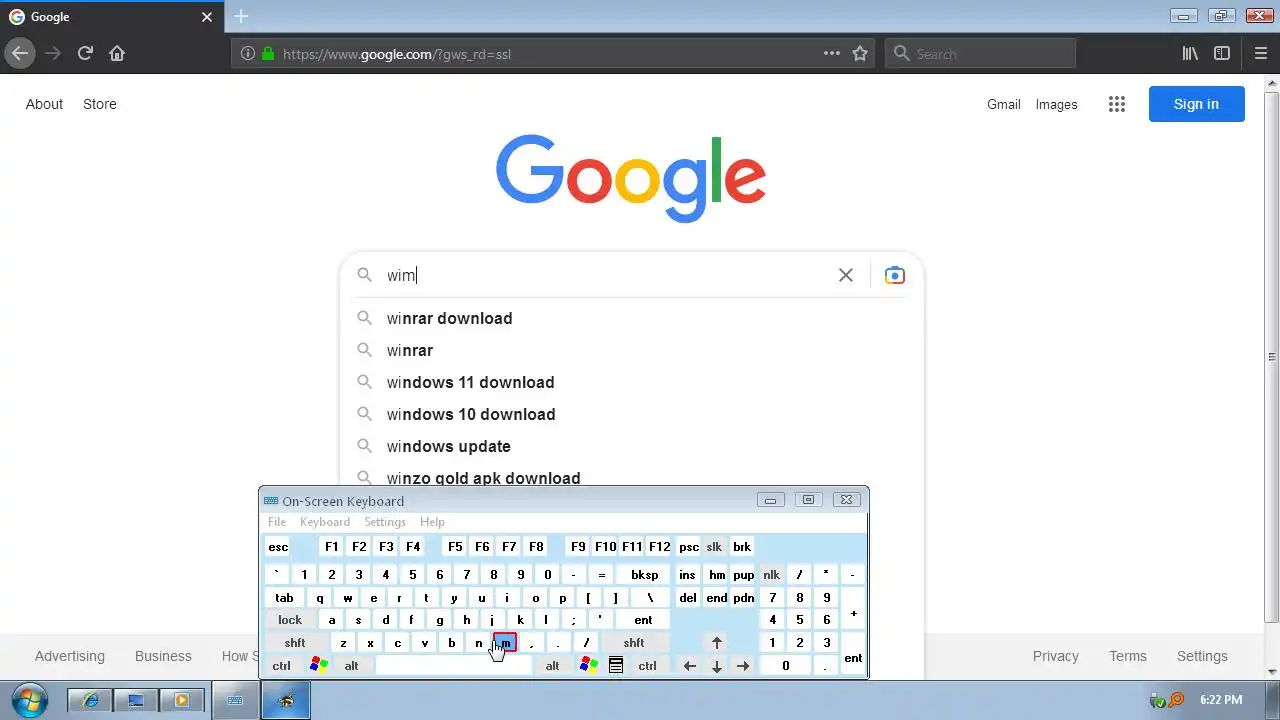1280x720 pixels.
Task: Close the Google tab
Action: tap(207, 17)
